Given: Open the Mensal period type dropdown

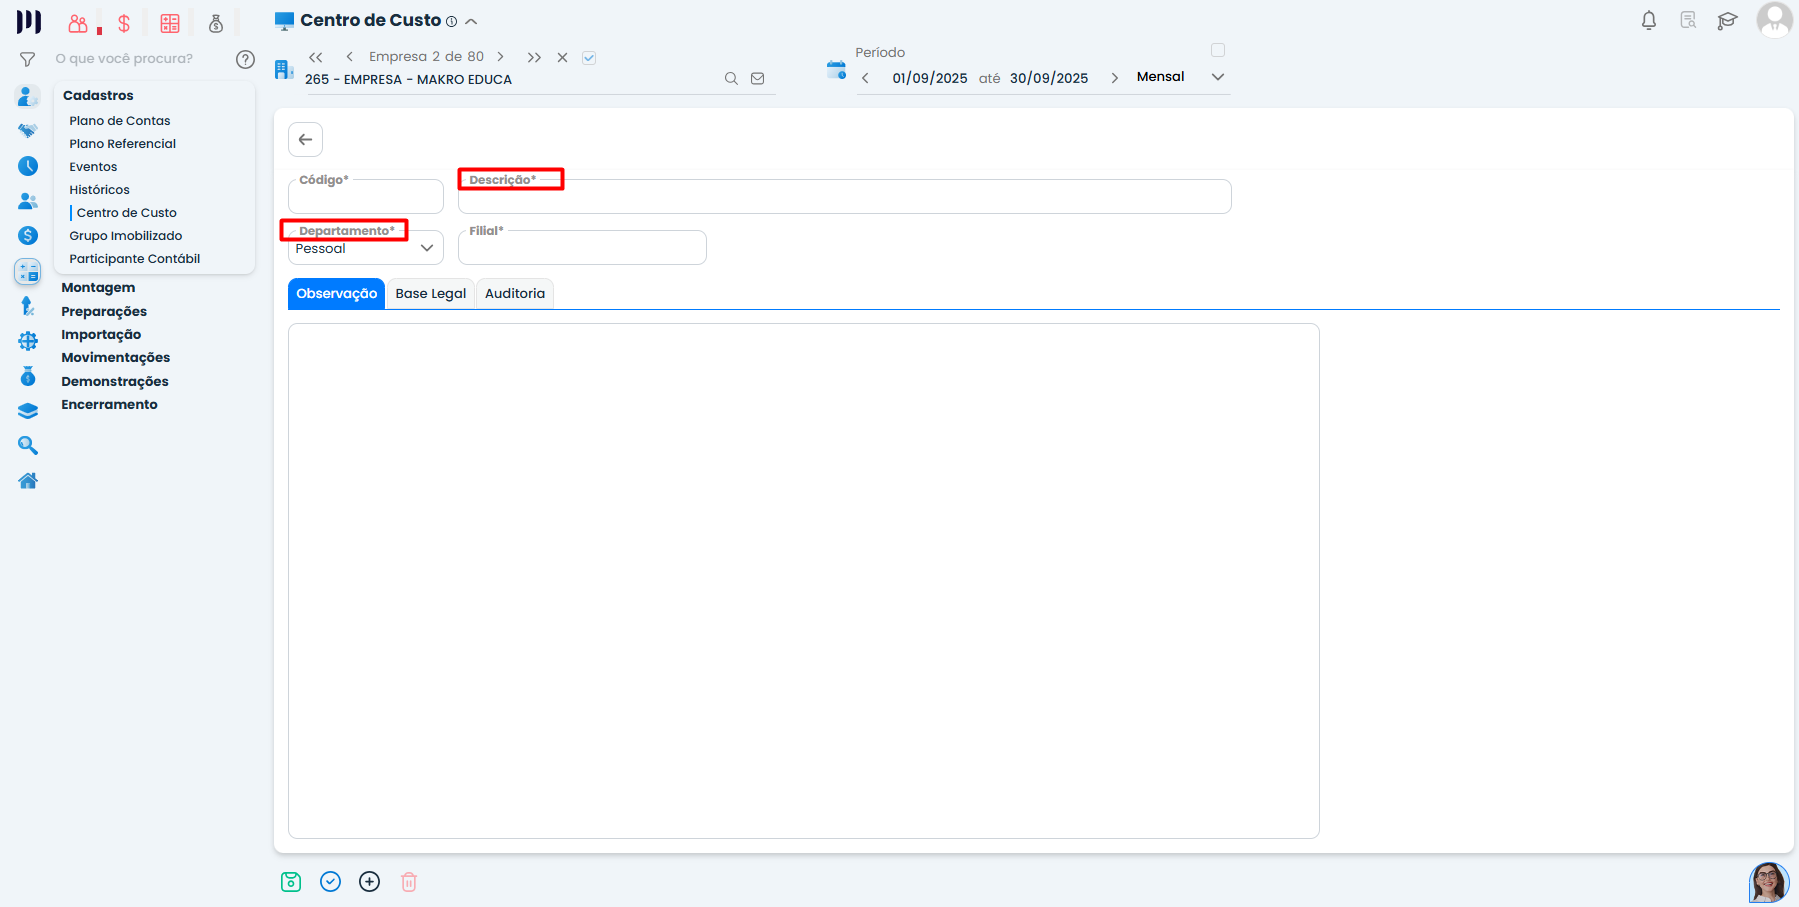Looking at the screenshot, I should click(x=1180, y=77).
